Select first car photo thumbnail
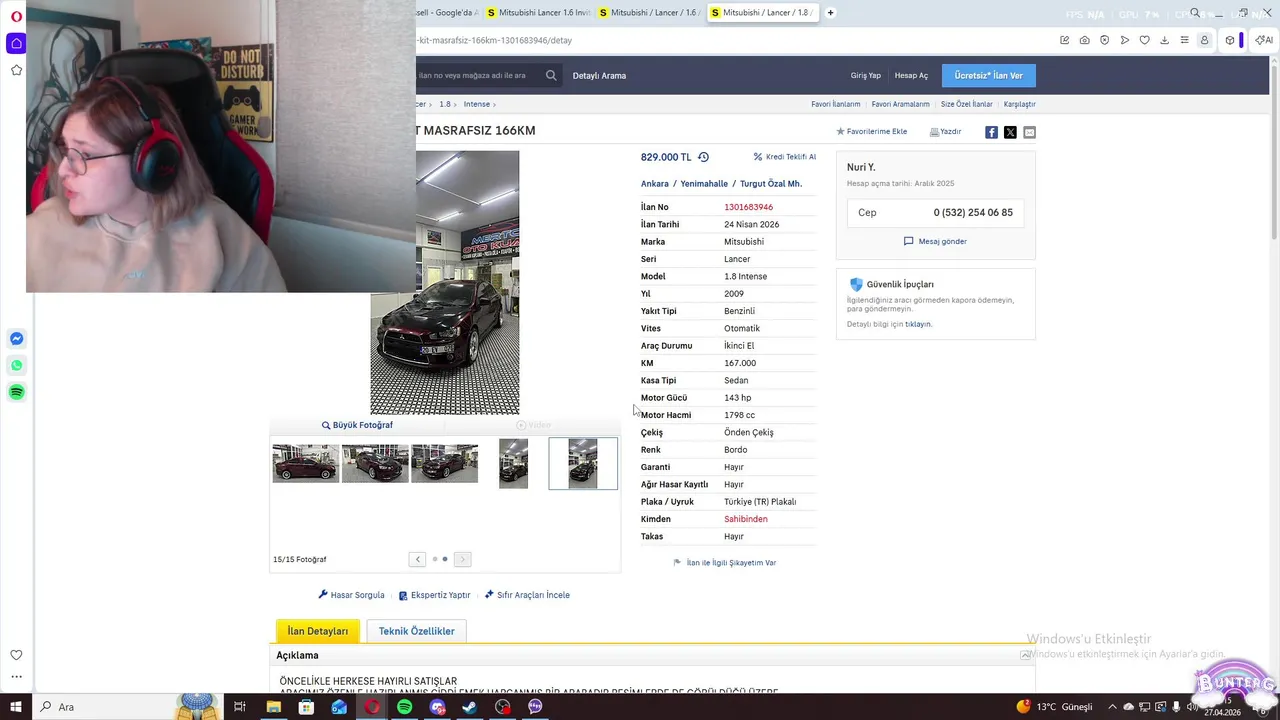 click(x=306, y=464)
